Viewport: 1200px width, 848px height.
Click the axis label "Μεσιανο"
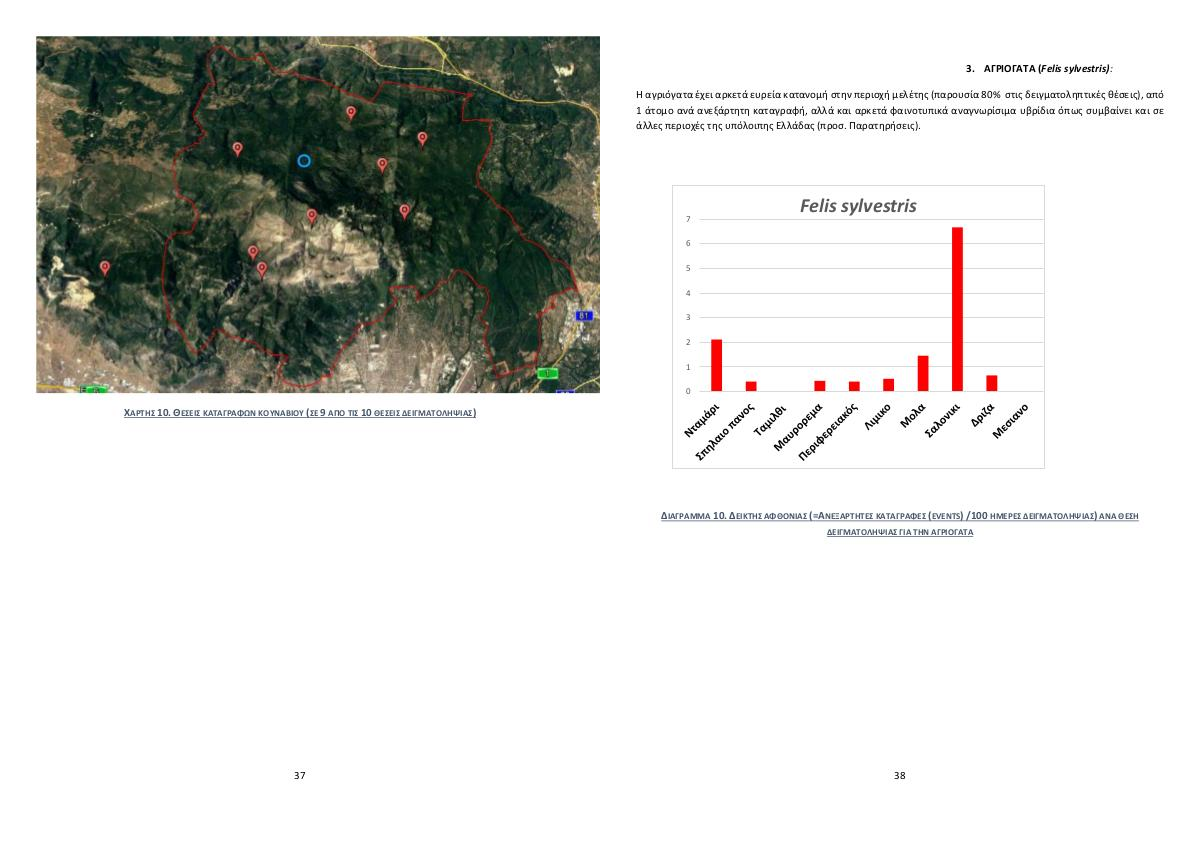1010,422
